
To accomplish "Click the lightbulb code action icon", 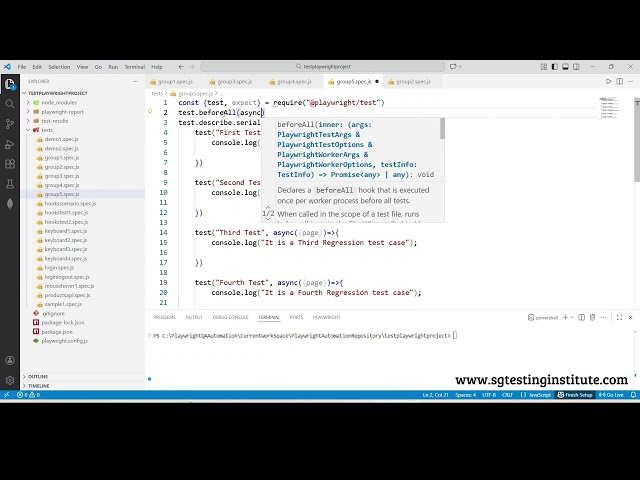I will click(150, 111).
